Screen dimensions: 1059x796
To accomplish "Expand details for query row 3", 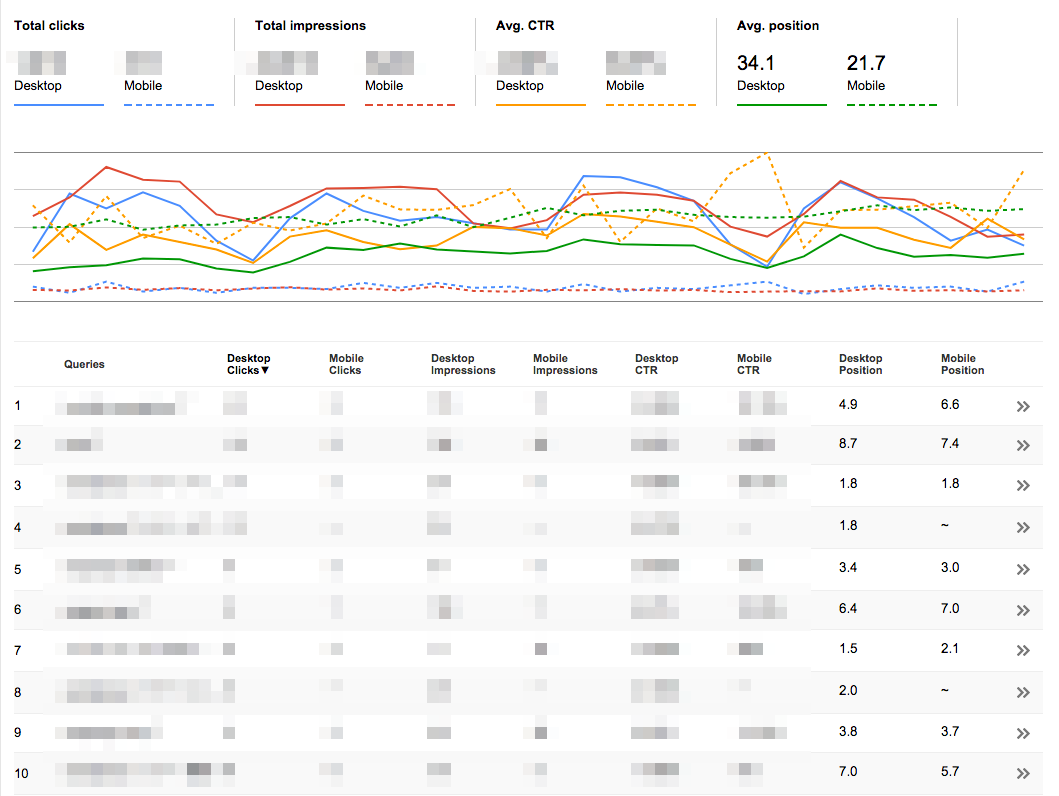I will click(x=1023, y=485).
